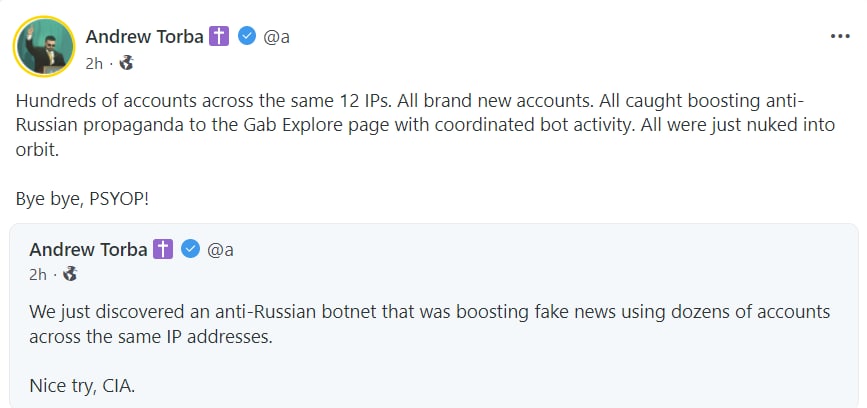Viewport: 867px width, 408px height.
Task: Open the three-dot post options menu
Action: (x=840, y=37)
